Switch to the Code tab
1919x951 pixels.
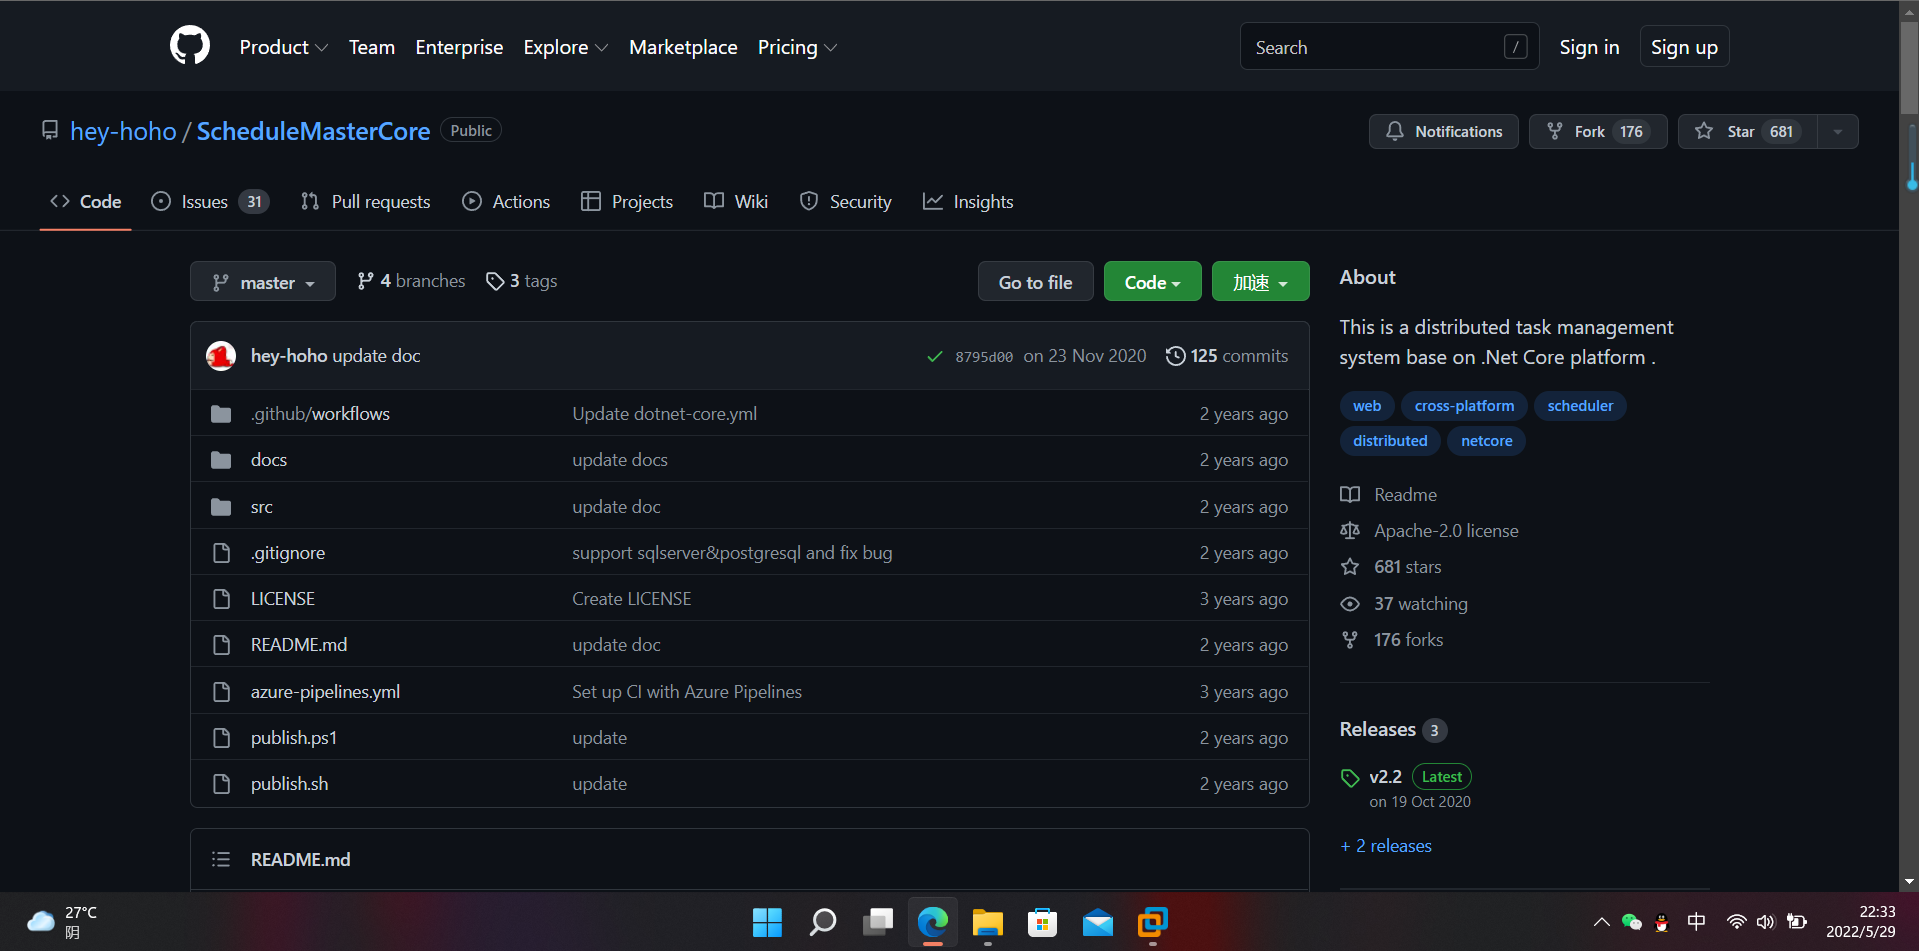tap(86, 202)
